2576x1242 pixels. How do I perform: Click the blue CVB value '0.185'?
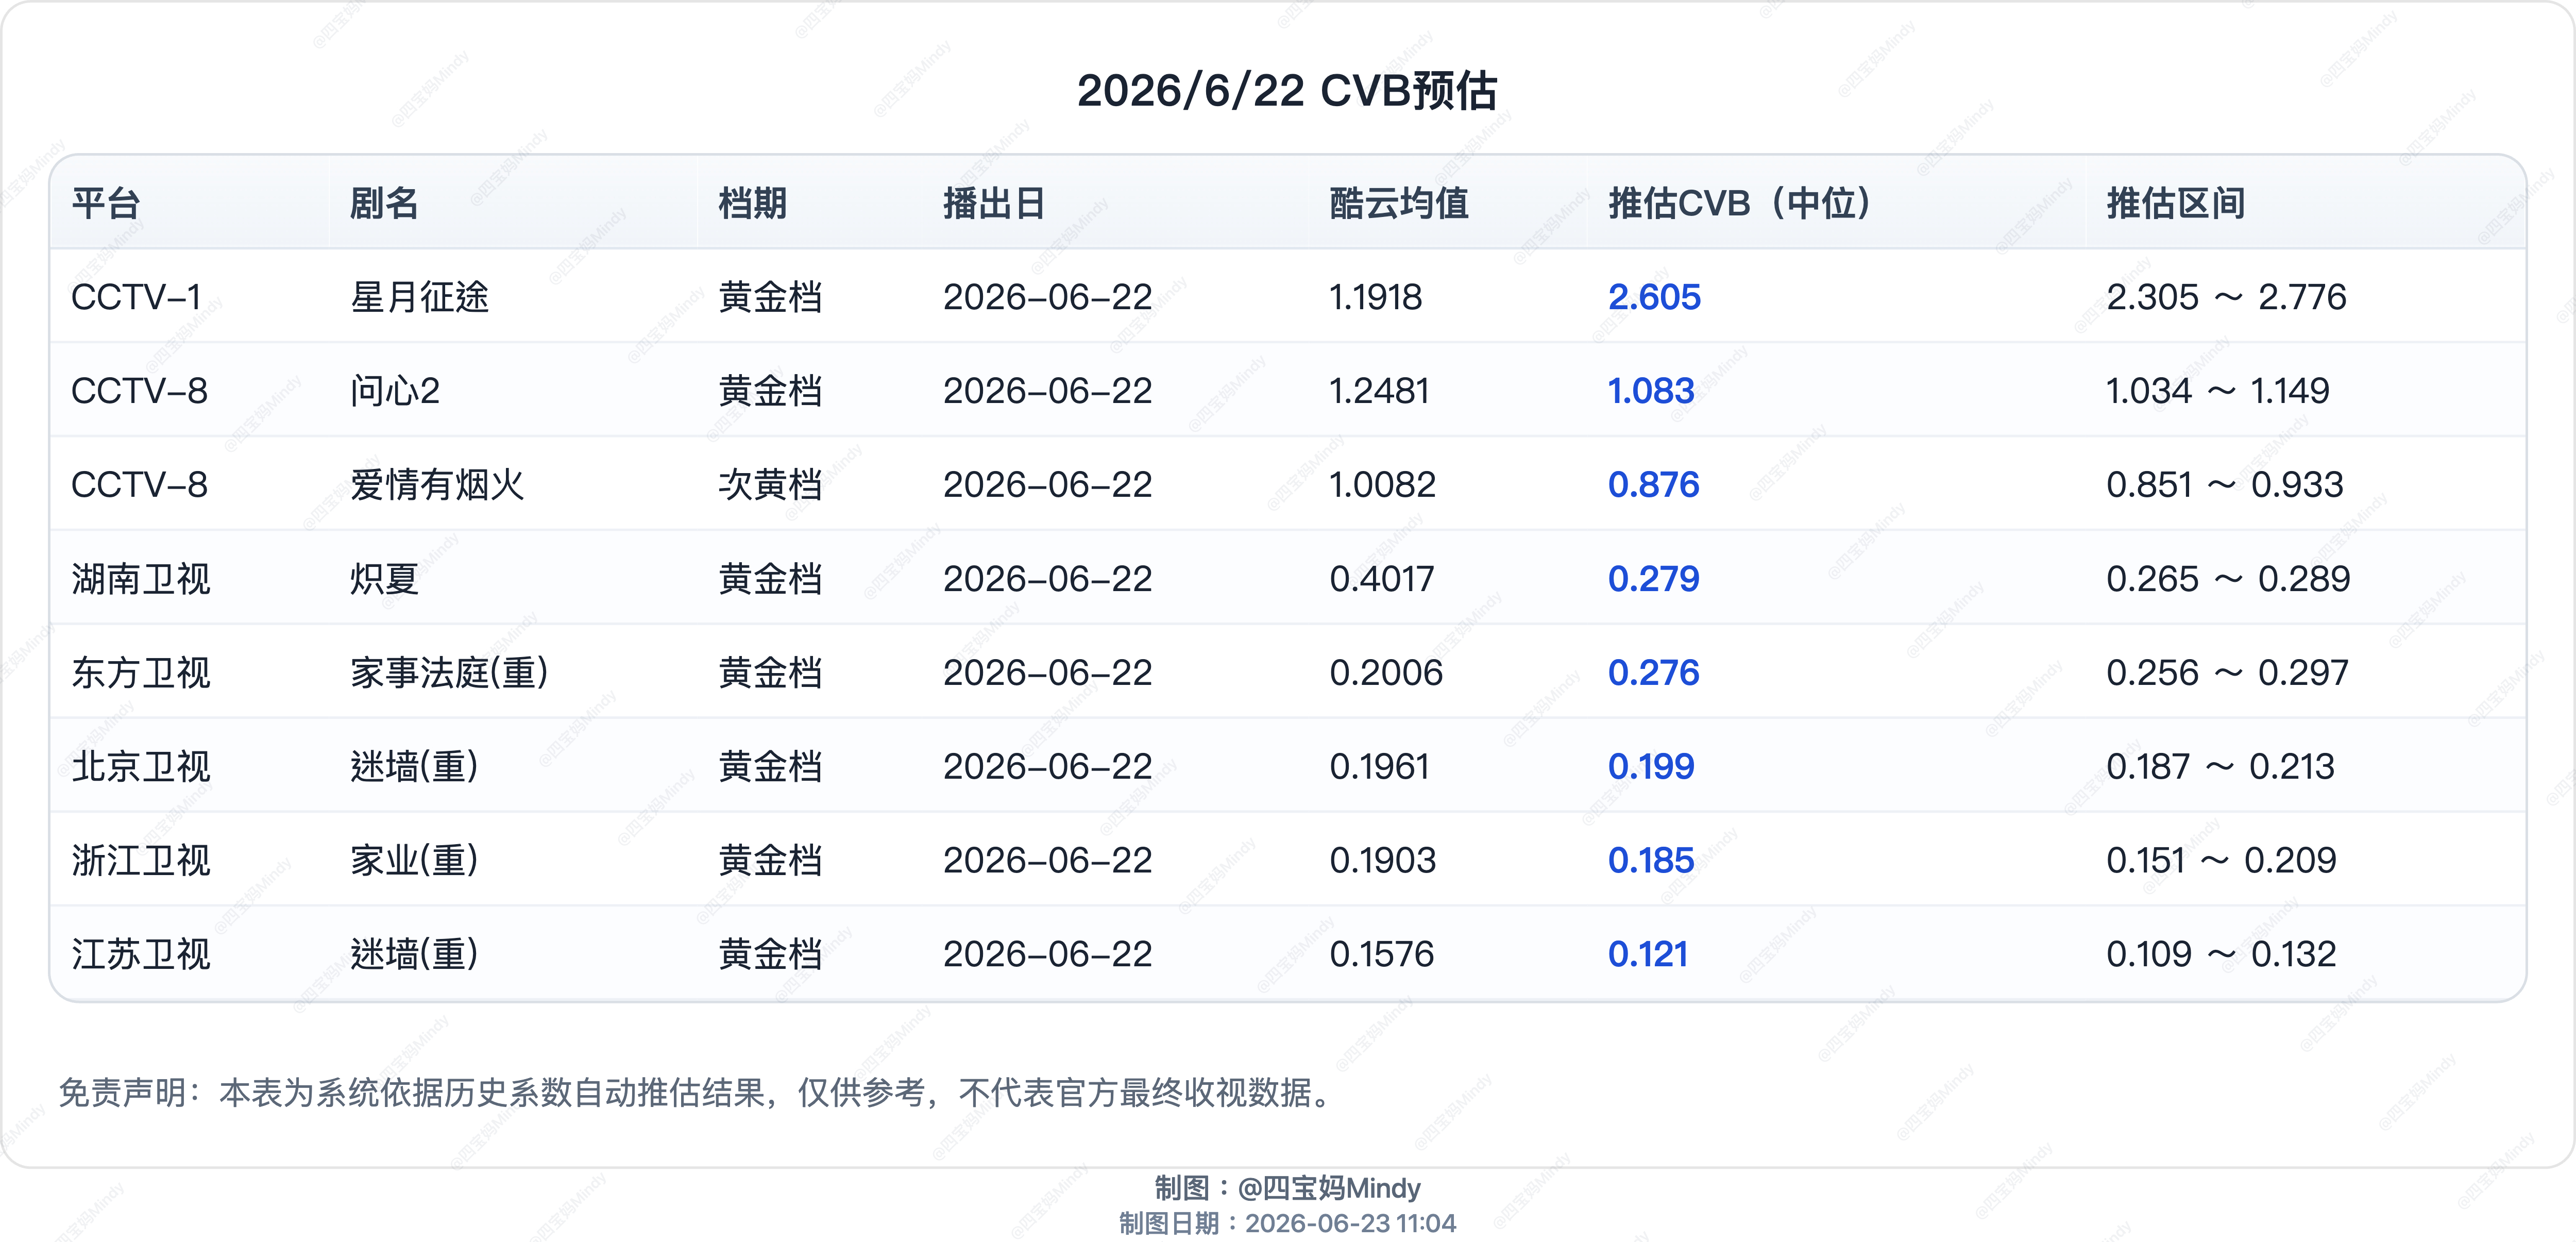click(x=1651, y=860)
